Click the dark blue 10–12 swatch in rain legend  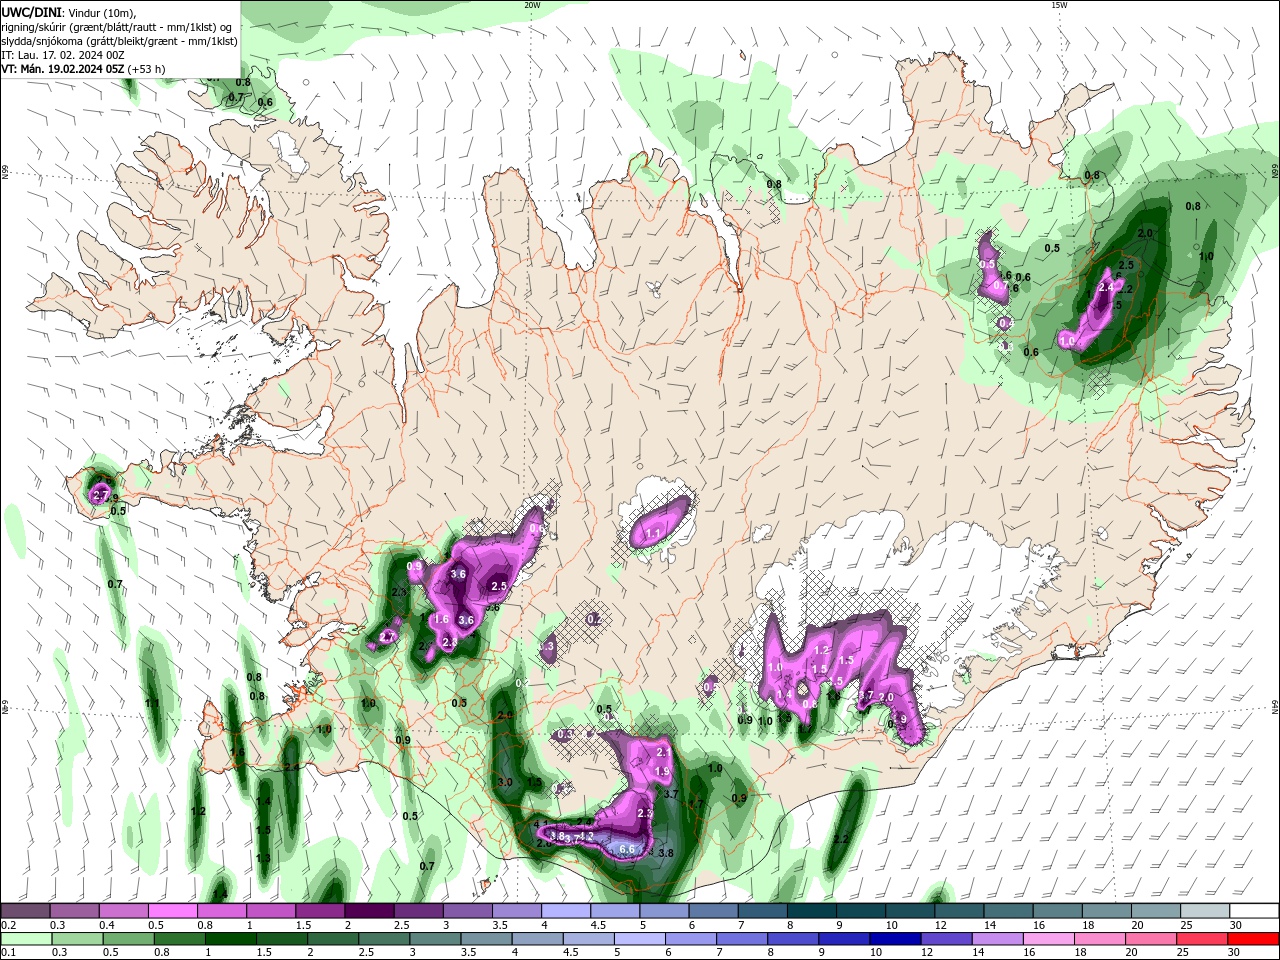pyautogui.click(x=894, y=939)
